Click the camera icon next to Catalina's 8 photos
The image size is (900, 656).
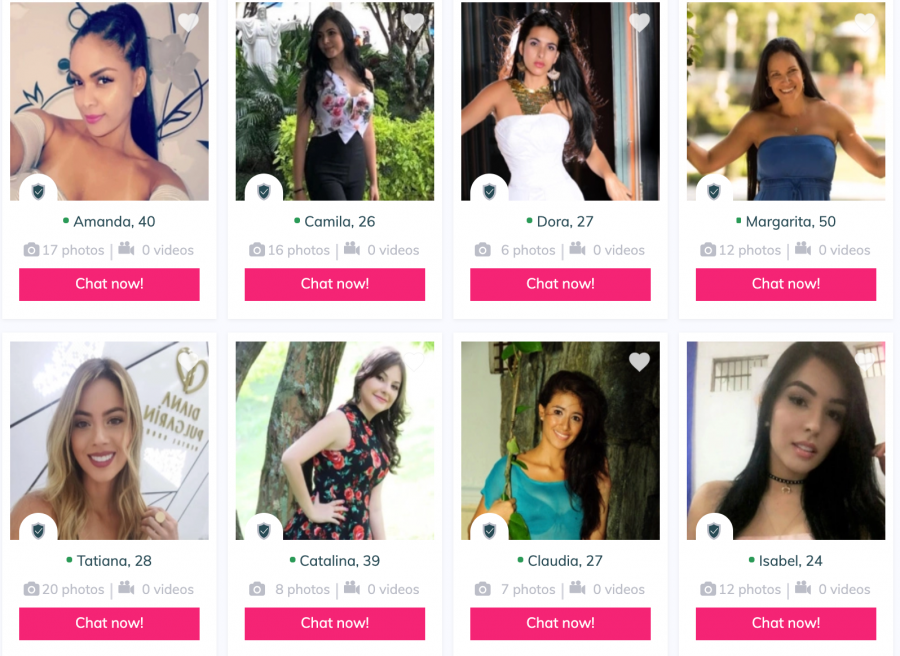pyautogui.click(x=257, y=589)
